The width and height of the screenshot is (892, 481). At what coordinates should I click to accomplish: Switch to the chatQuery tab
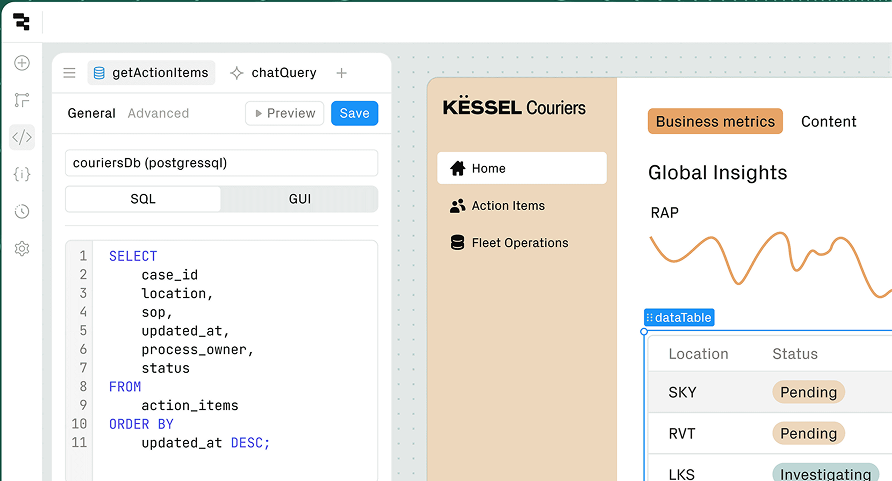click(274, 73)
